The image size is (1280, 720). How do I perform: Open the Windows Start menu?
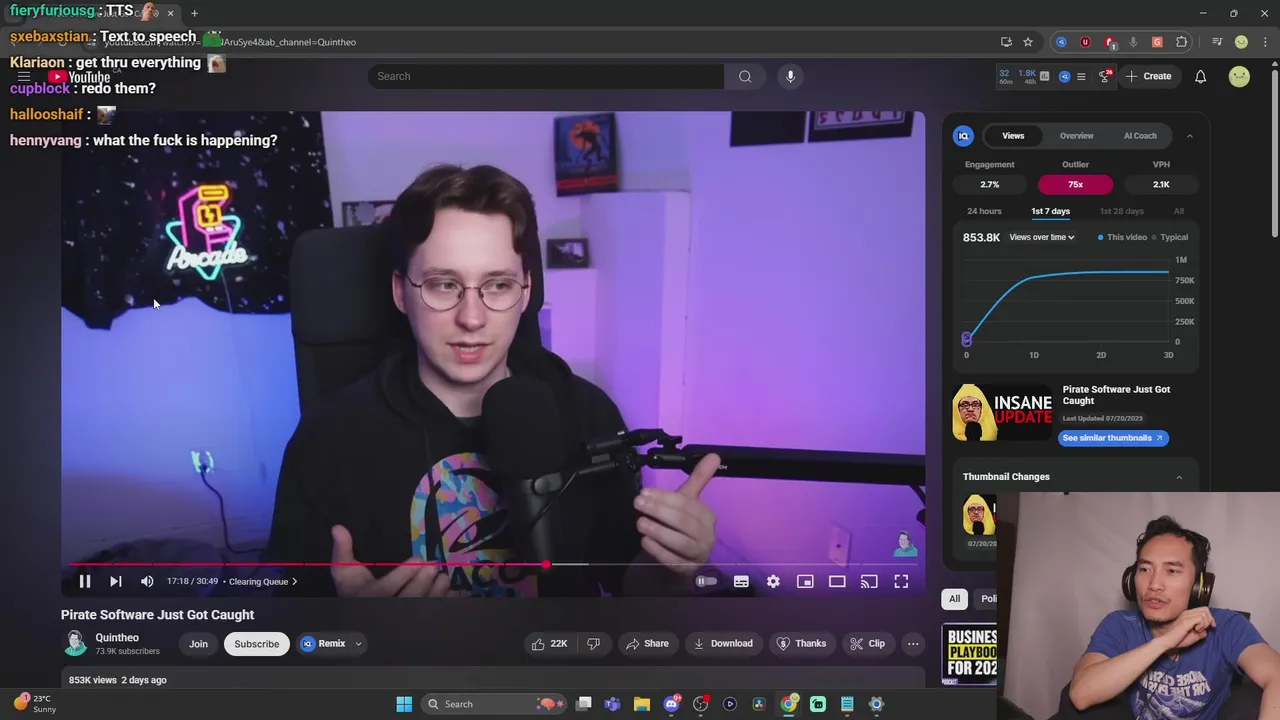pyautogui.click(x=404, y=704)
